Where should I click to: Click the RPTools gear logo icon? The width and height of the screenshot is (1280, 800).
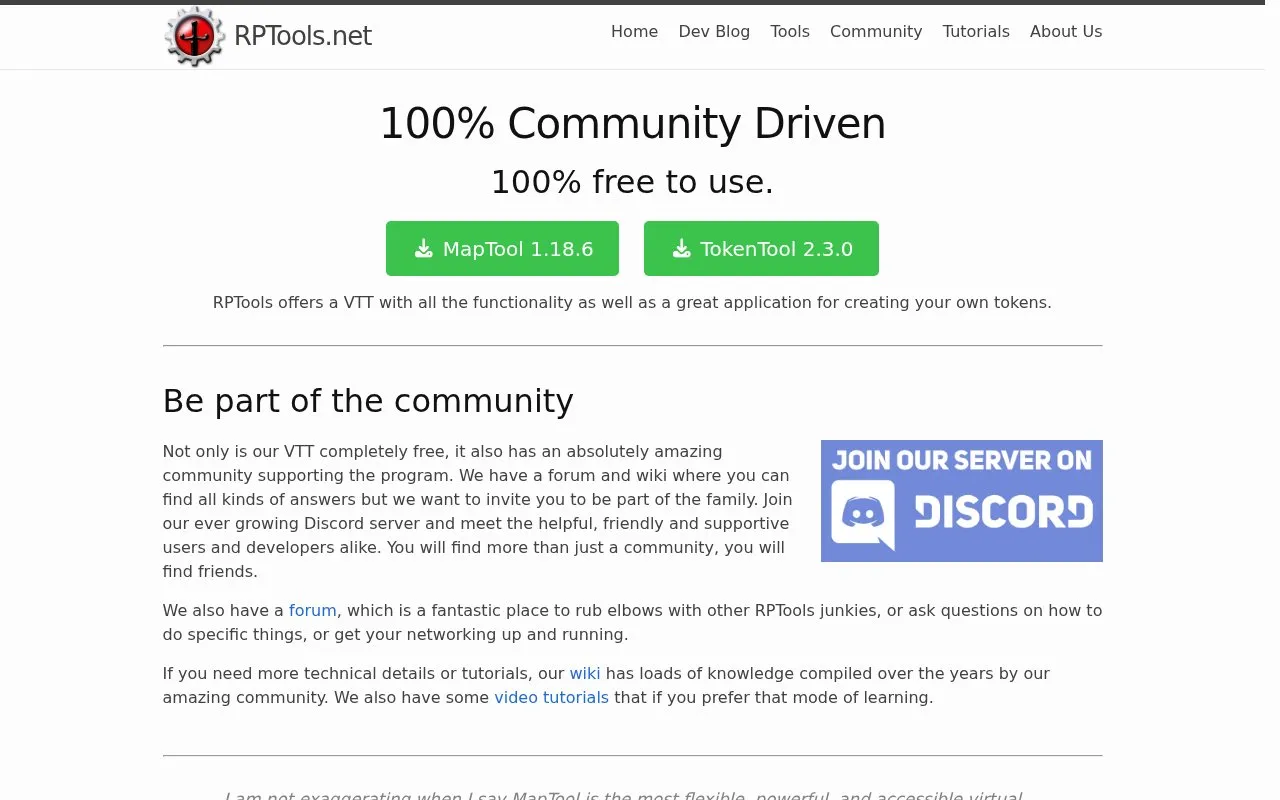coord(195,36)
